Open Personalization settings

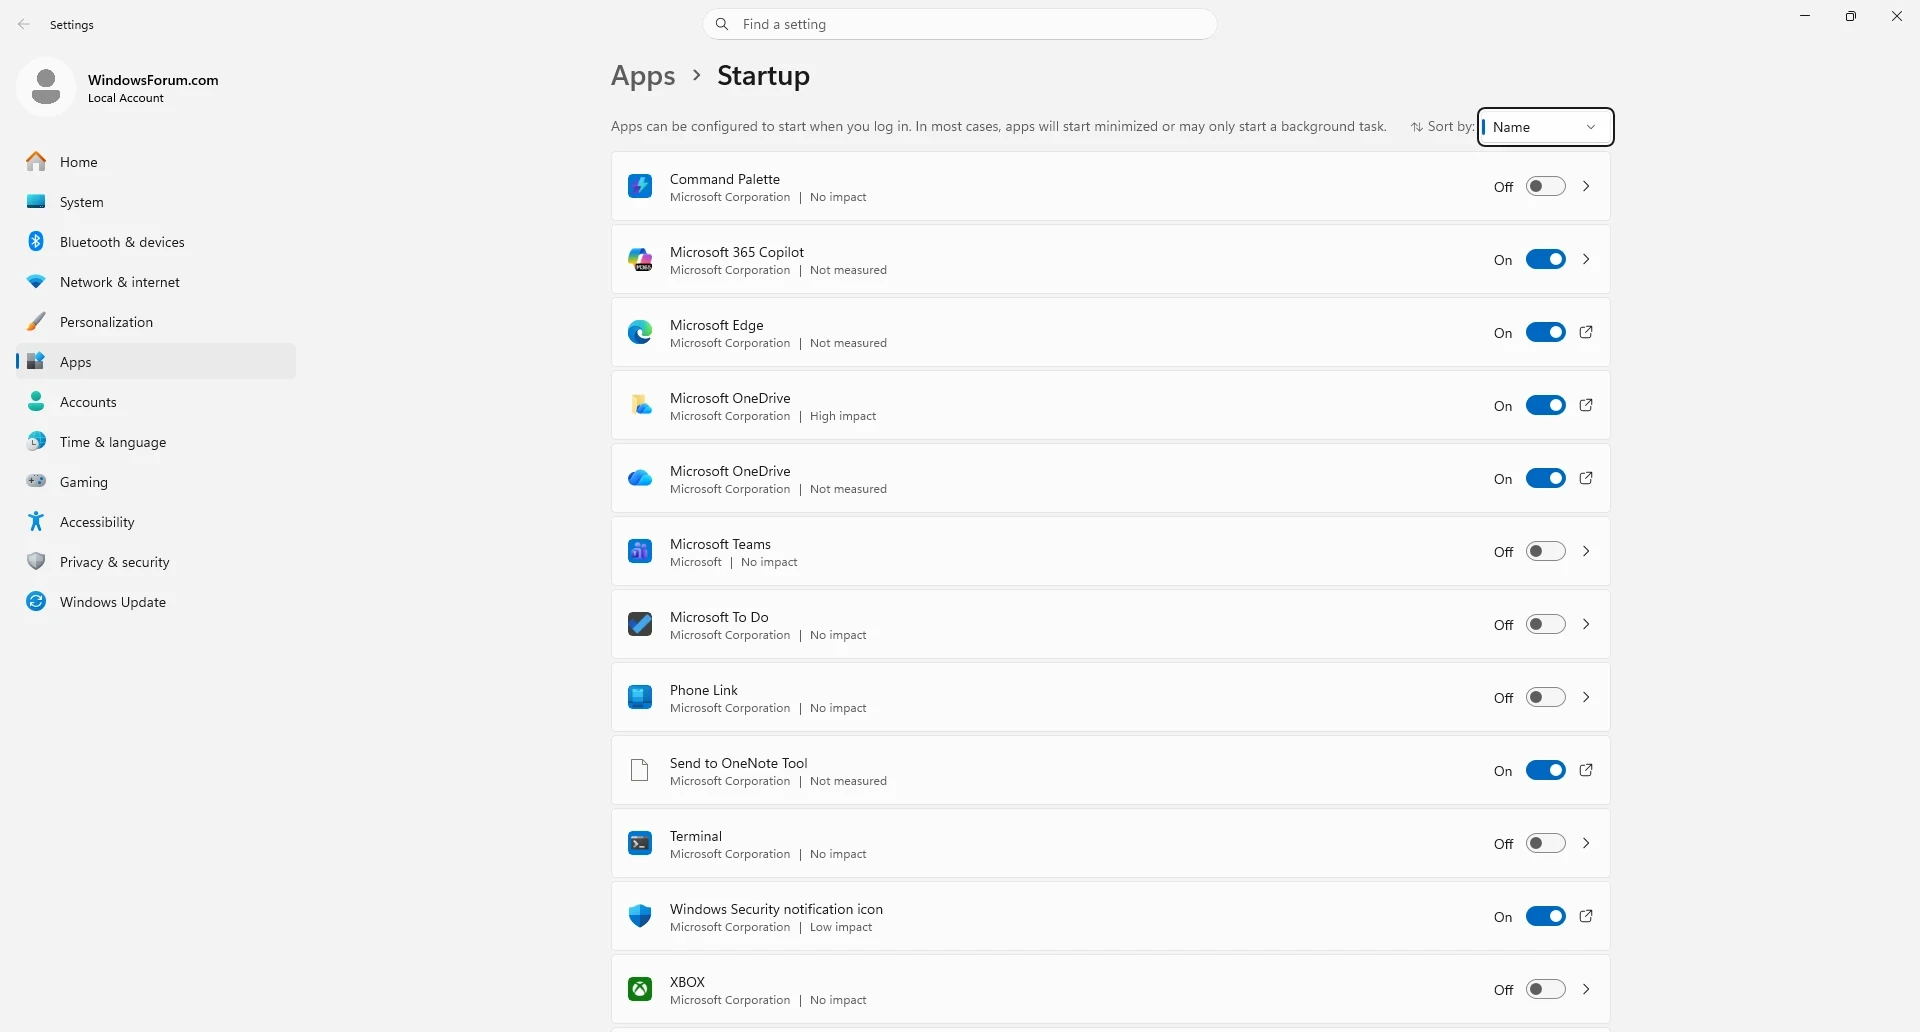pos(156,322)
